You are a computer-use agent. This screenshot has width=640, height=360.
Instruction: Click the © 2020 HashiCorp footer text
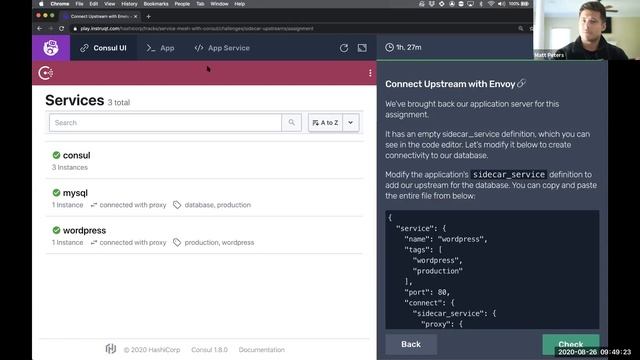tap(152, 350)
